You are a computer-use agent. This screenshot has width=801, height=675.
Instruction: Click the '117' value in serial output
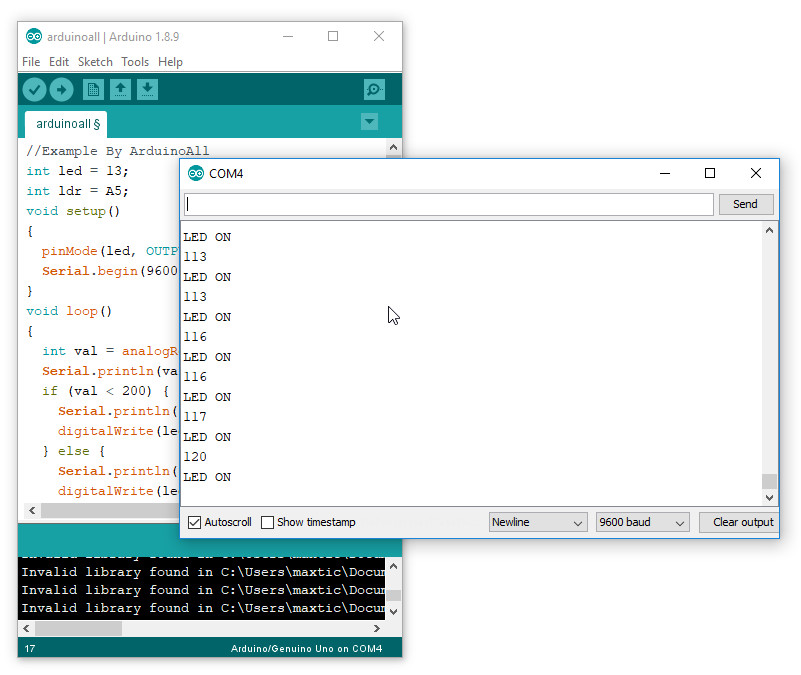coord(195,417)
